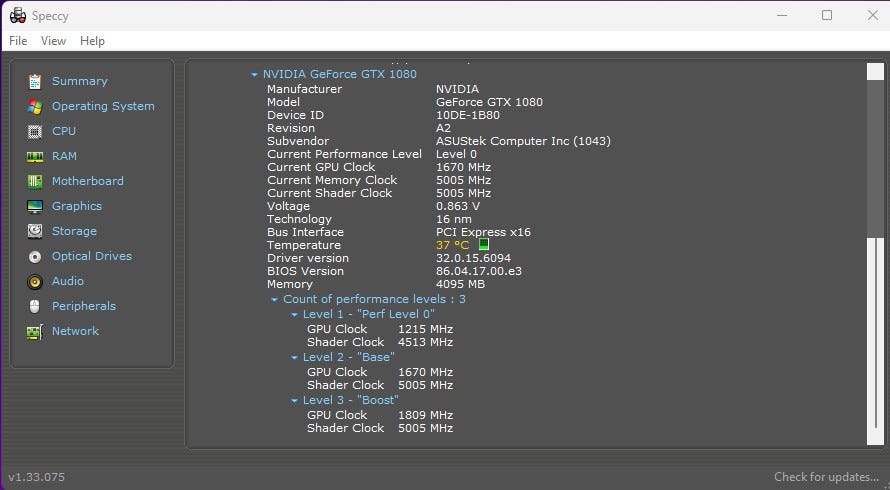Click Current Memory Clock label
Screen dimensions: 890x490
(x=332, y=180)
